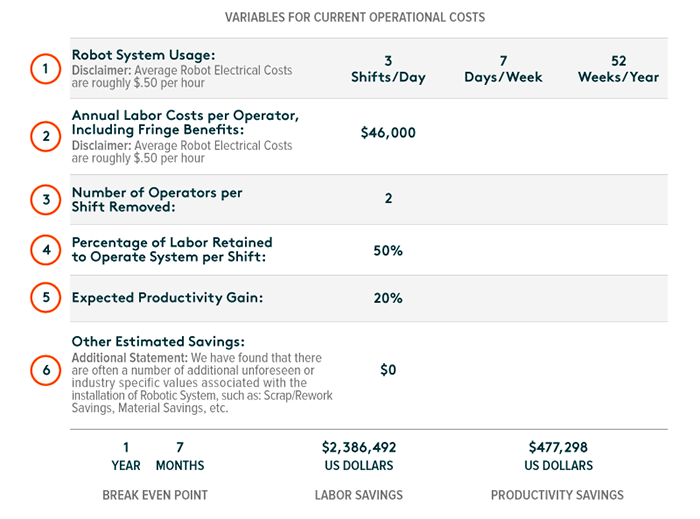The width and height of the screenshot is (700, 519).
Task: Click the circled number 5 icon
Action: pos(44,298)
